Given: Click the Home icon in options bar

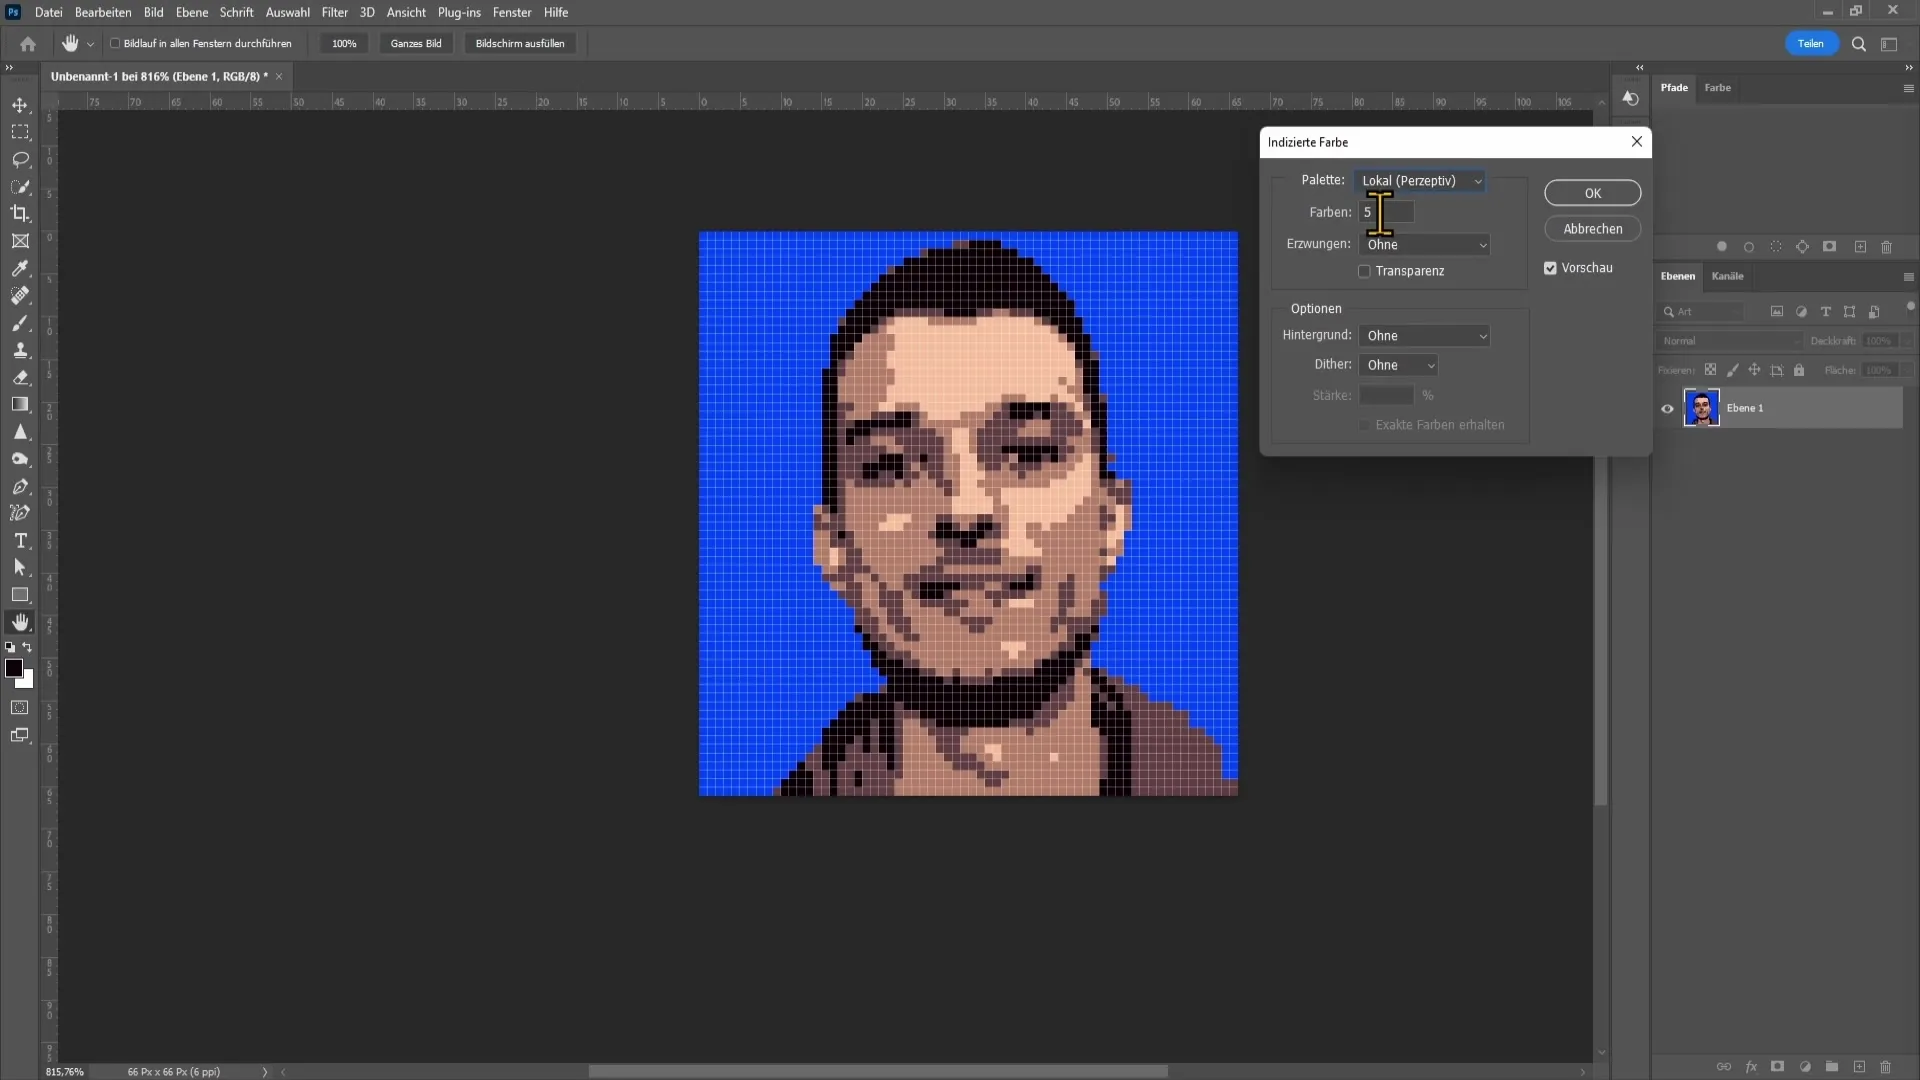Looking at the screenshot, I should pos(28,44).
